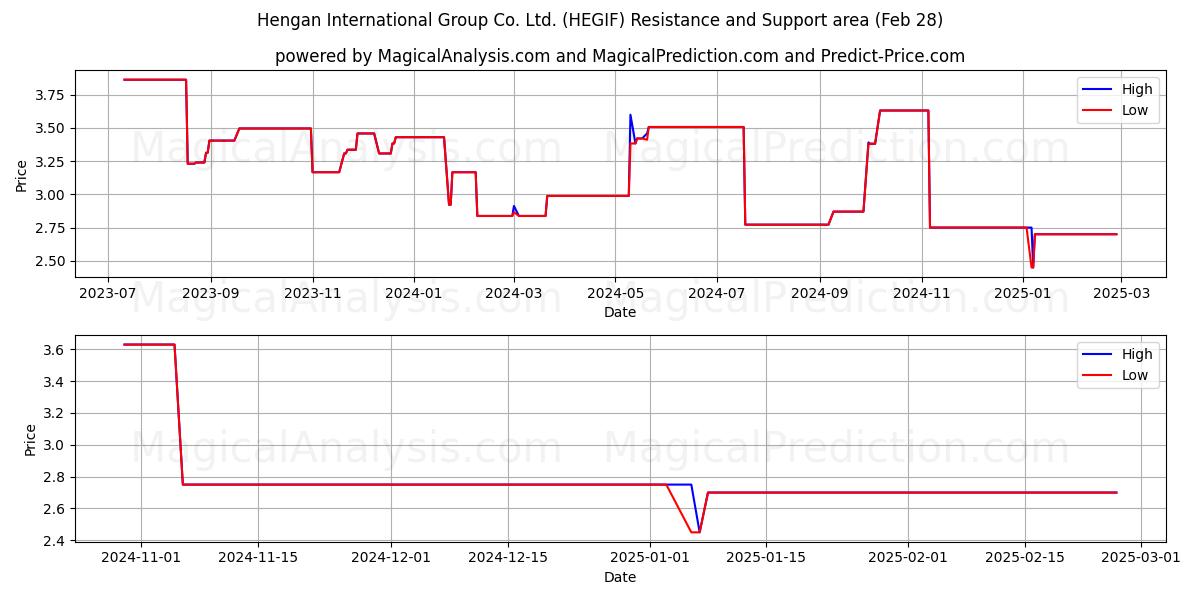Click the 2025-03-01 tick label
Screen dimensions: 1200x600
pos(1141,559)
